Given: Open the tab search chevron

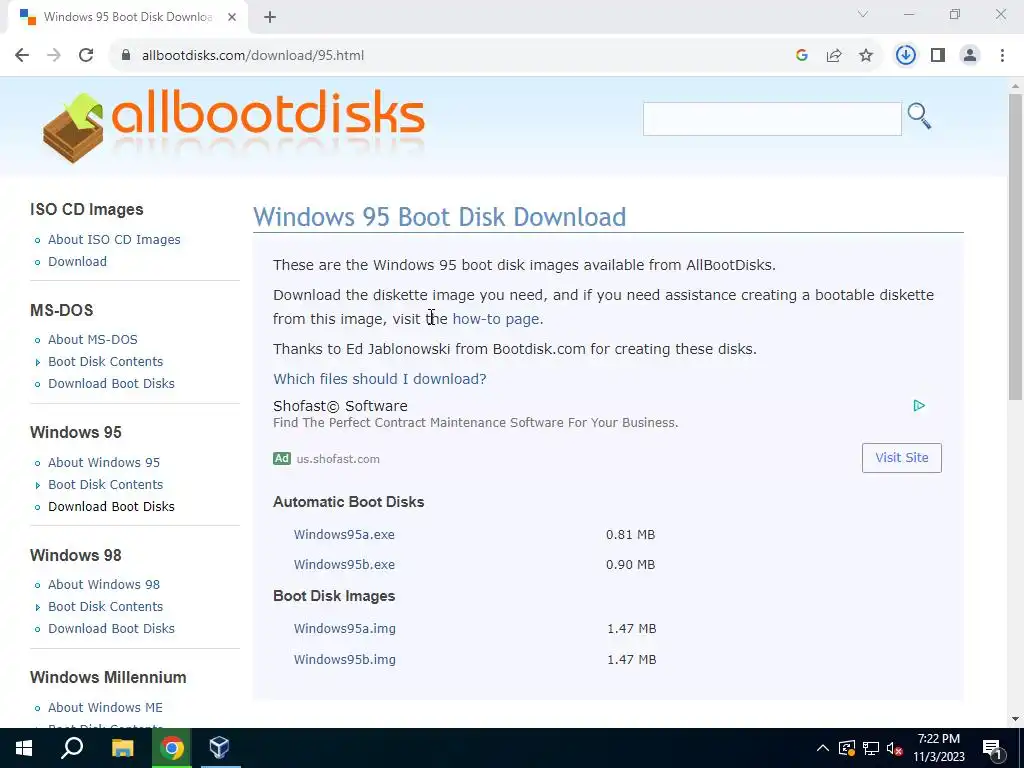Looking at the screenshot, I should 863,14.
